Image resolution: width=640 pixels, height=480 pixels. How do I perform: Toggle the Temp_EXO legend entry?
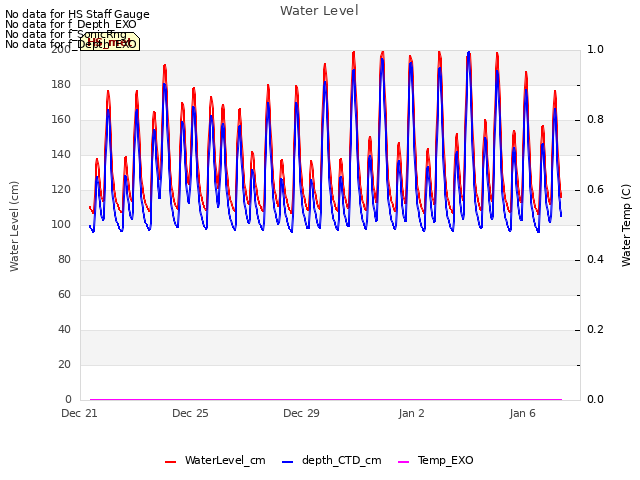click(x=436, y=460)
